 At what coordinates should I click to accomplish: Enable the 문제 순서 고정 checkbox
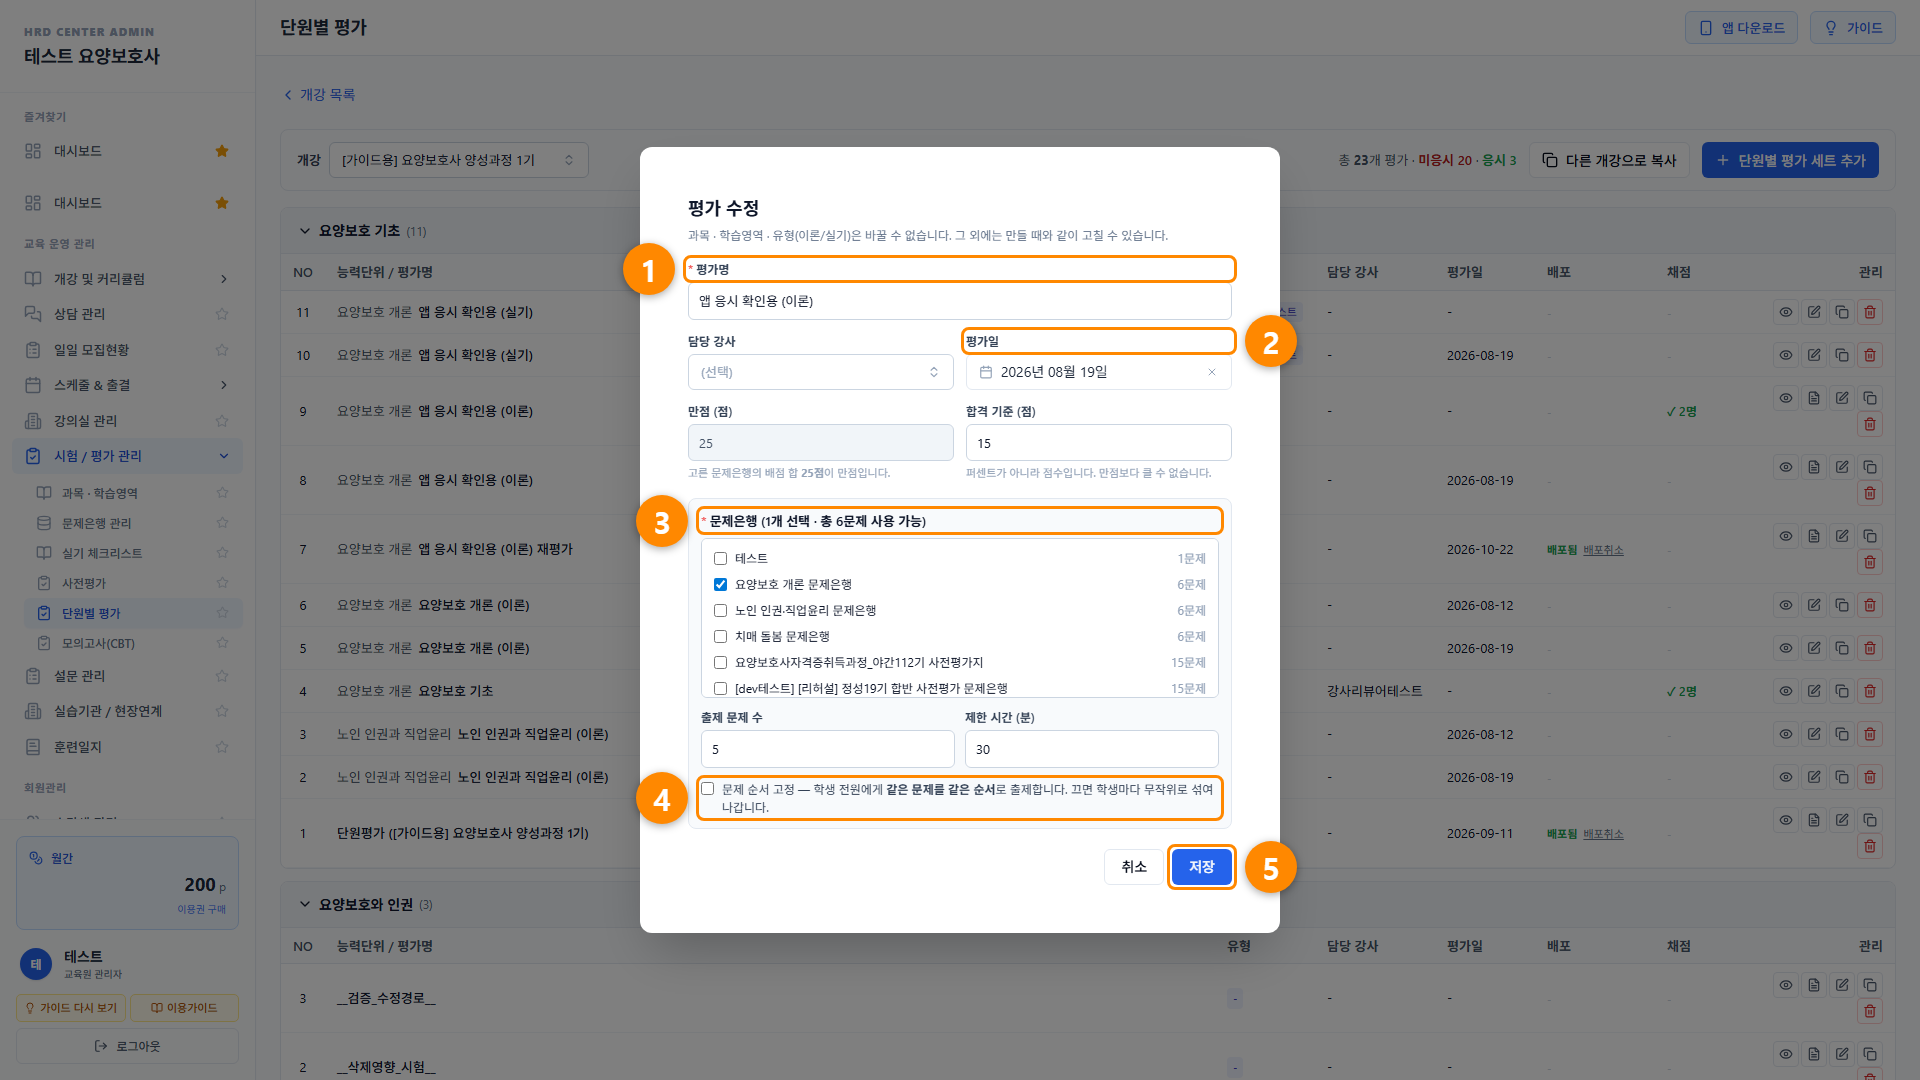[708, 789]
